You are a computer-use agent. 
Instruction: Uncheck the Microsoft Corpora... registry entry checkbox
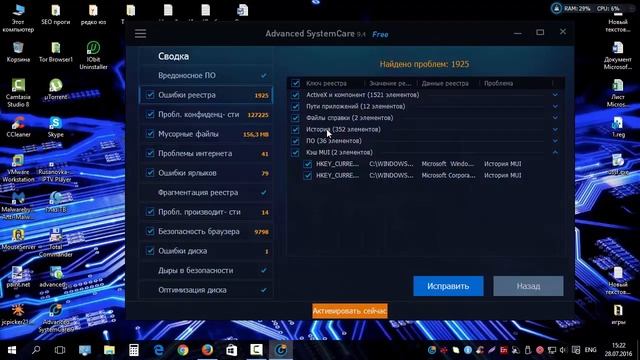[308, 176]
